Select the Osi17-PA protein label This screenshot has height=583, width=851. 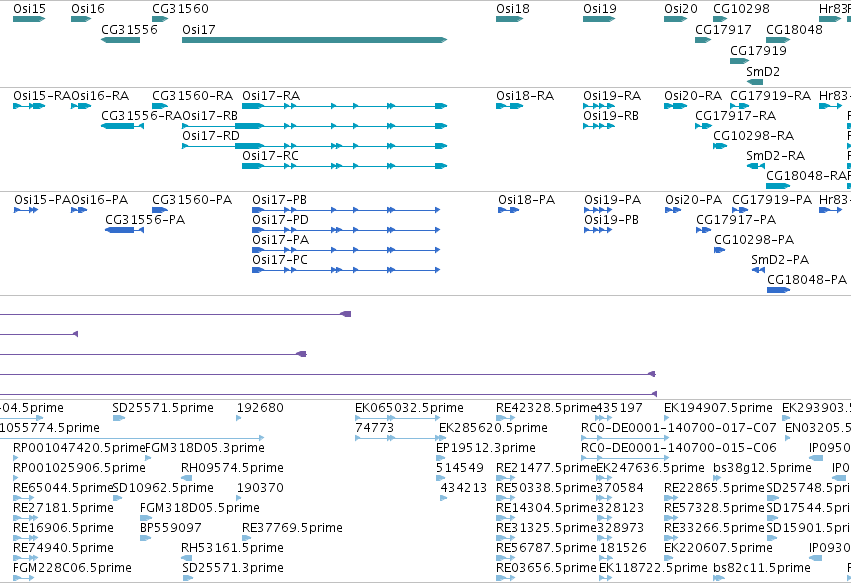pos(281,240)
